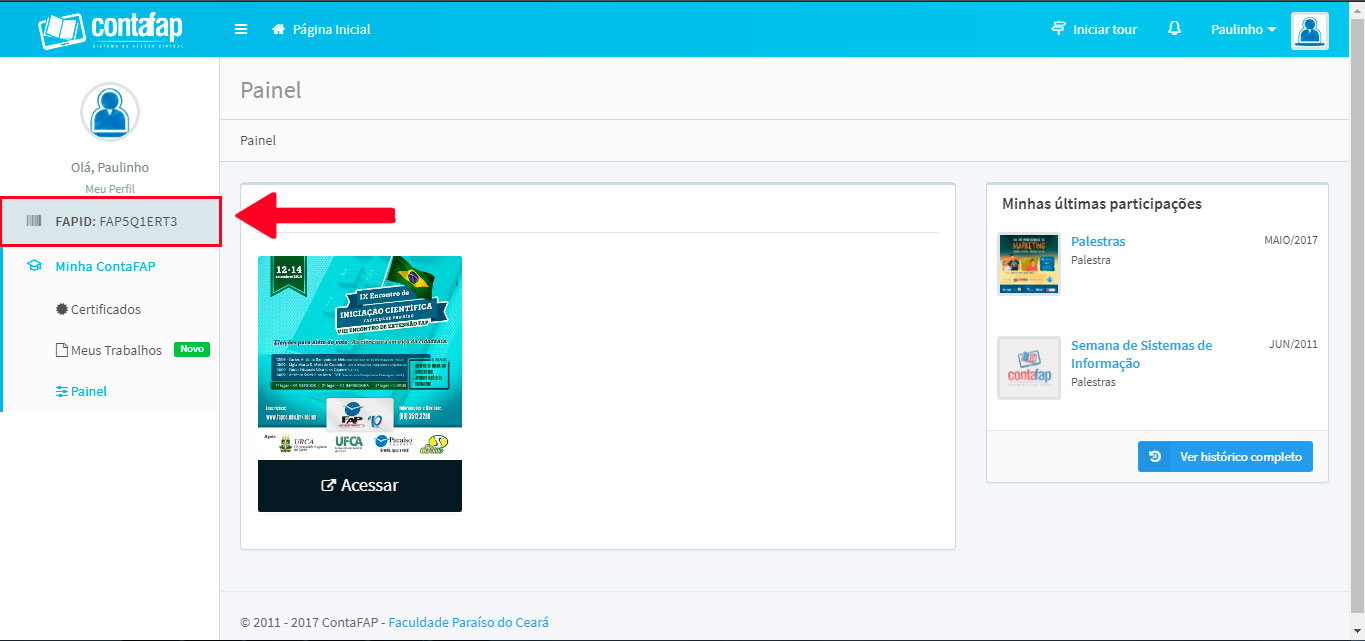Open Certificados in the sidebar
The height and width of the screenshot is (641, 1365).
[x=105, y=309]
